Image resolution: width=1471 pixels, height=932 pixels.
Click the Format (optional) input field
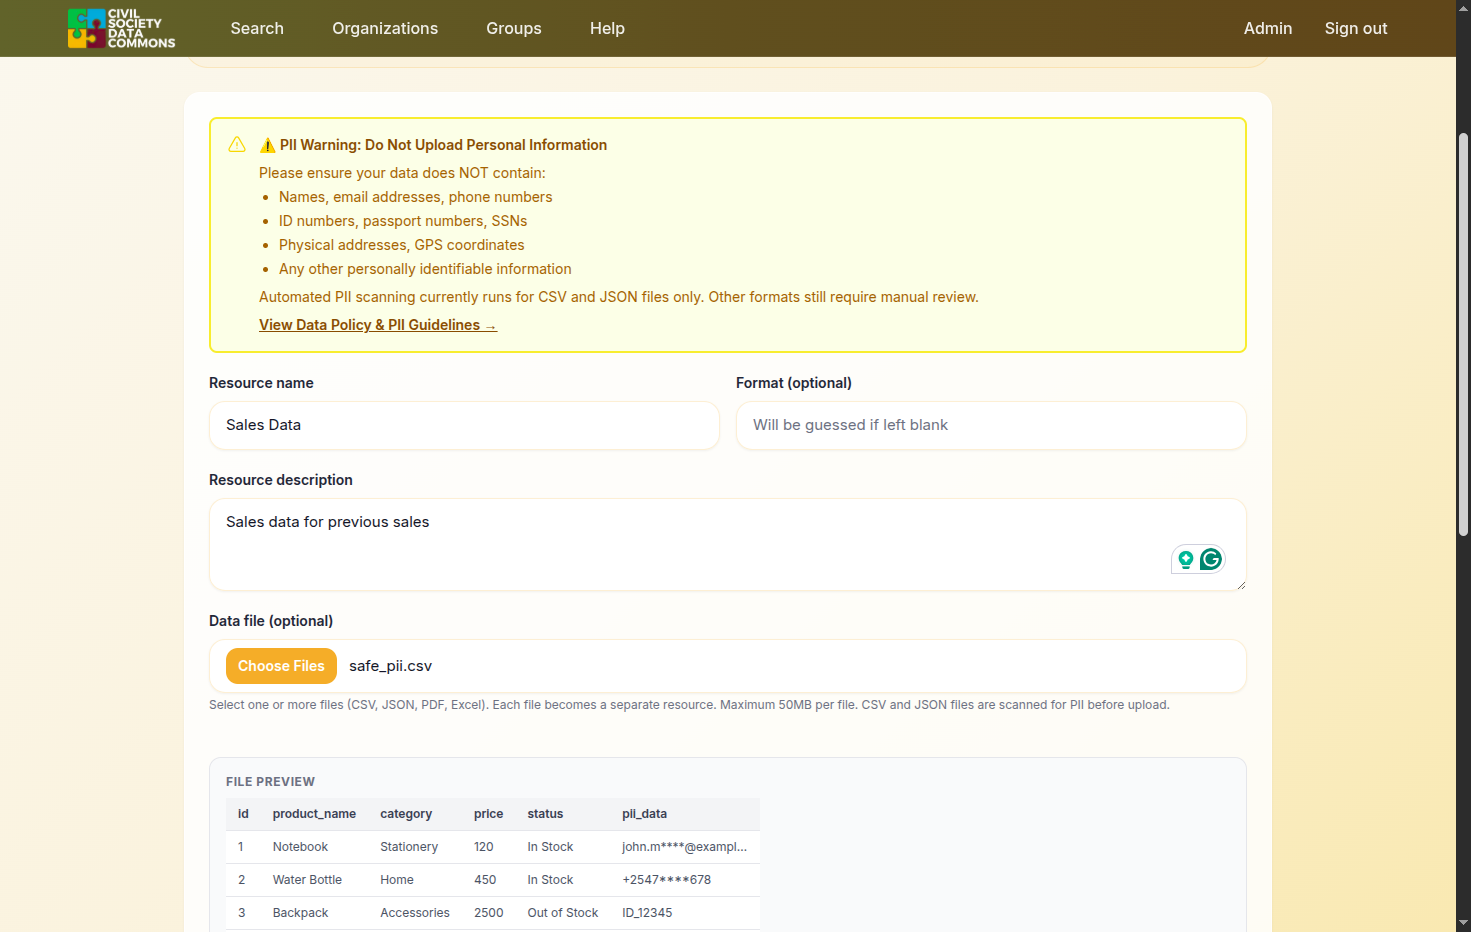coord(991,425)
